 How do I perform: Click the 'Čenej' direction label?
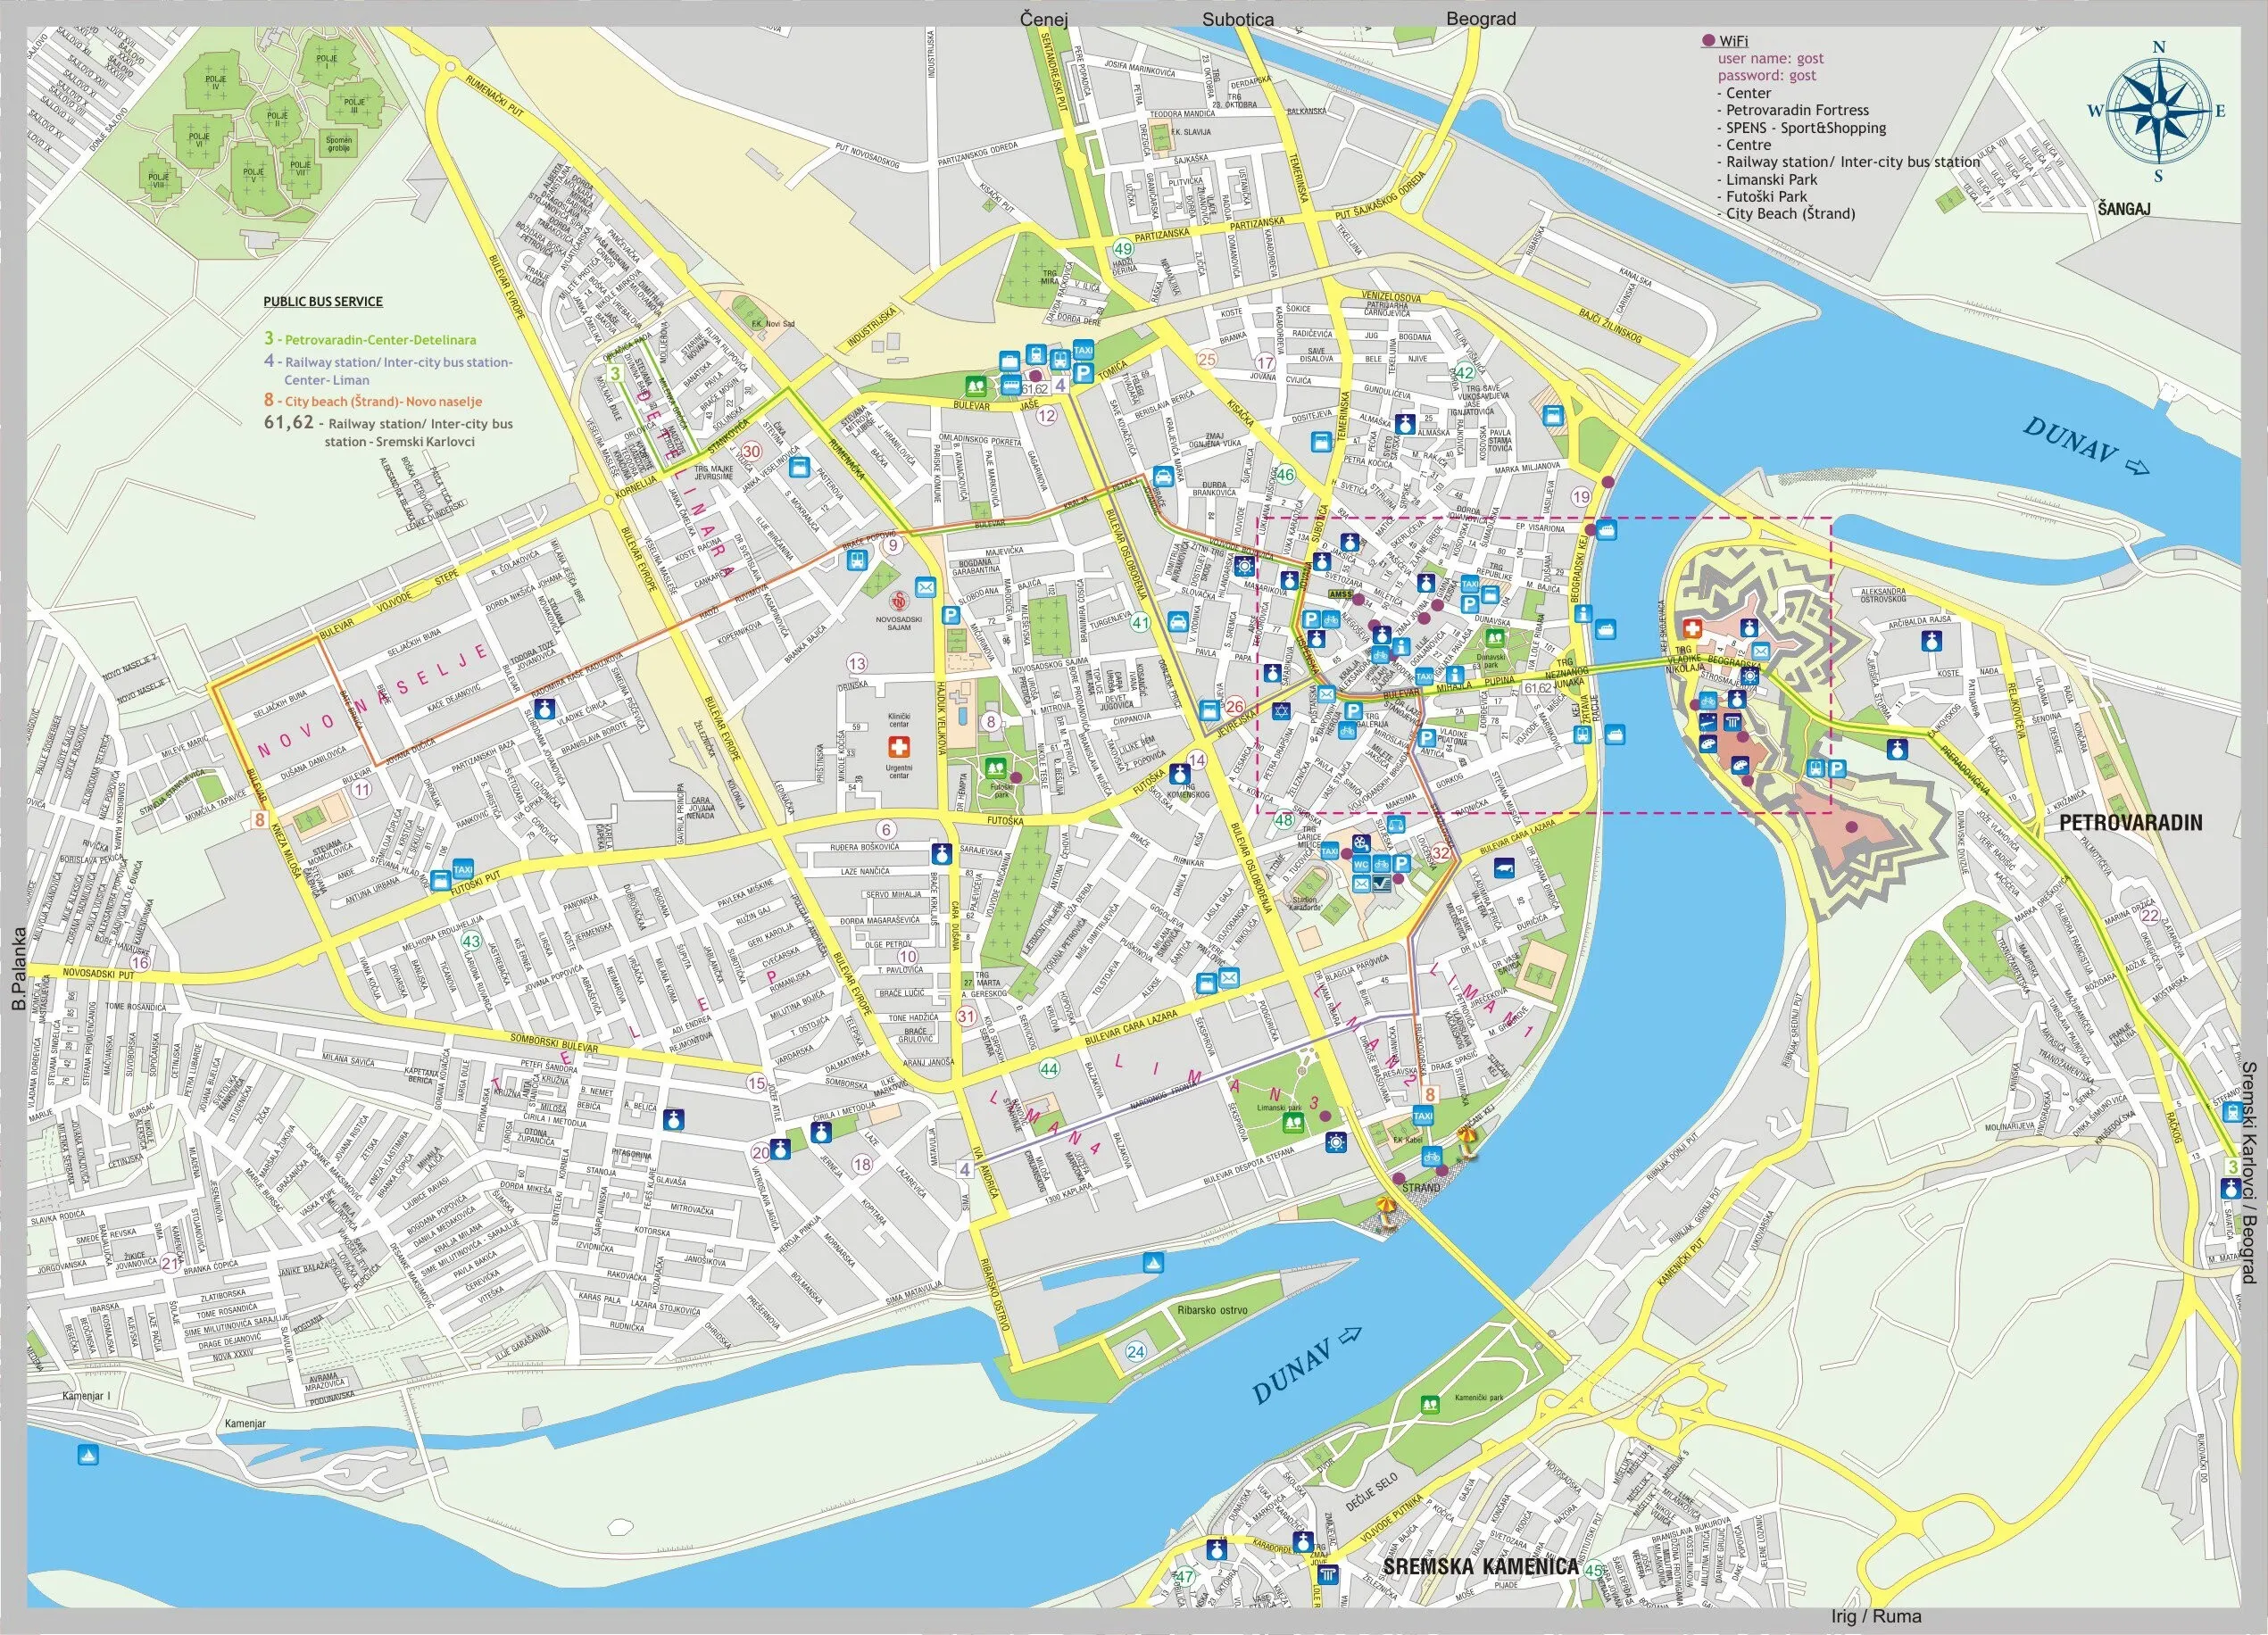1044,19
